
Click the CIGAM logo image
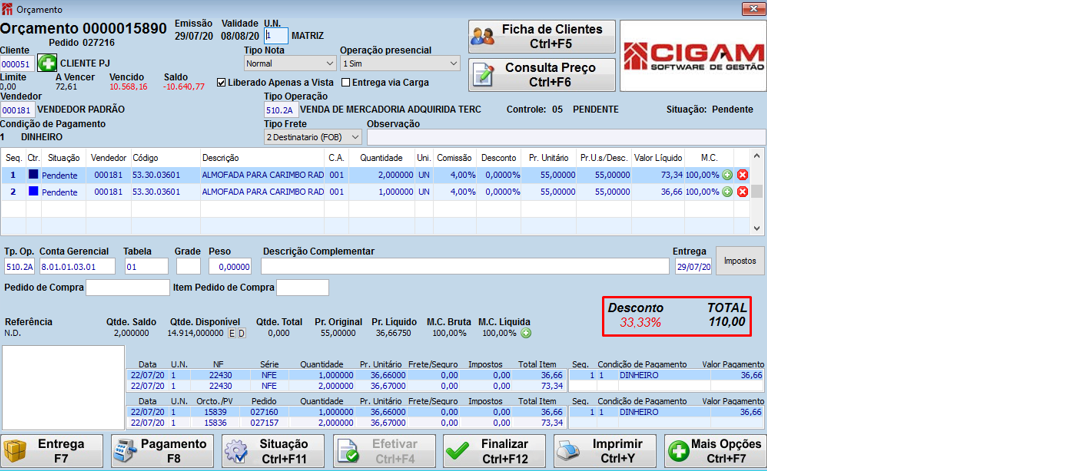[693, 55]
